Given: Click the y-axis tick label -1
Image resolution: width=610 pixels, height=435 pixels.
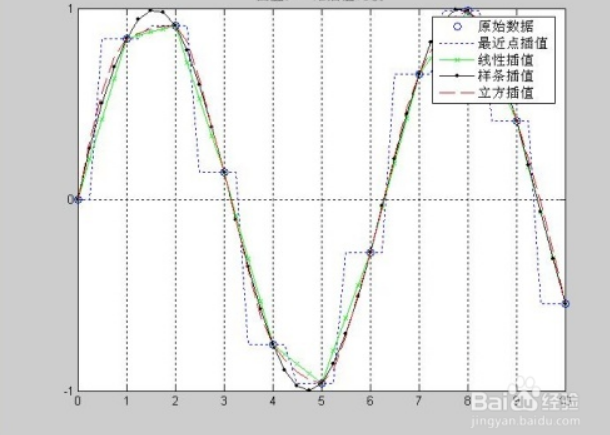Looking at the screenshot, I should 68,391.
